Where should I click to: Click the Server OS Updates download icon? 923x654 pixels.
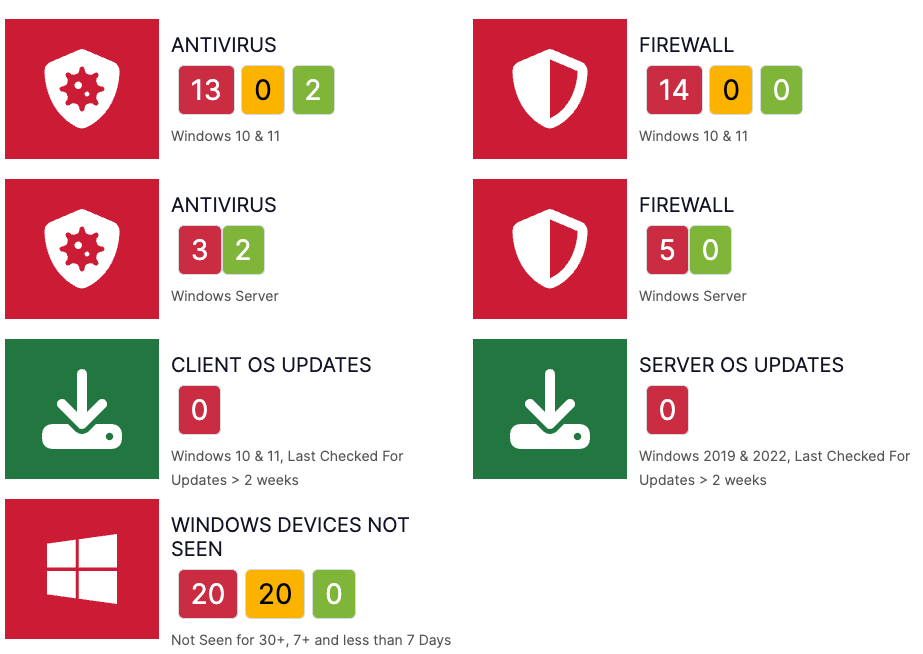coord(550,409)
